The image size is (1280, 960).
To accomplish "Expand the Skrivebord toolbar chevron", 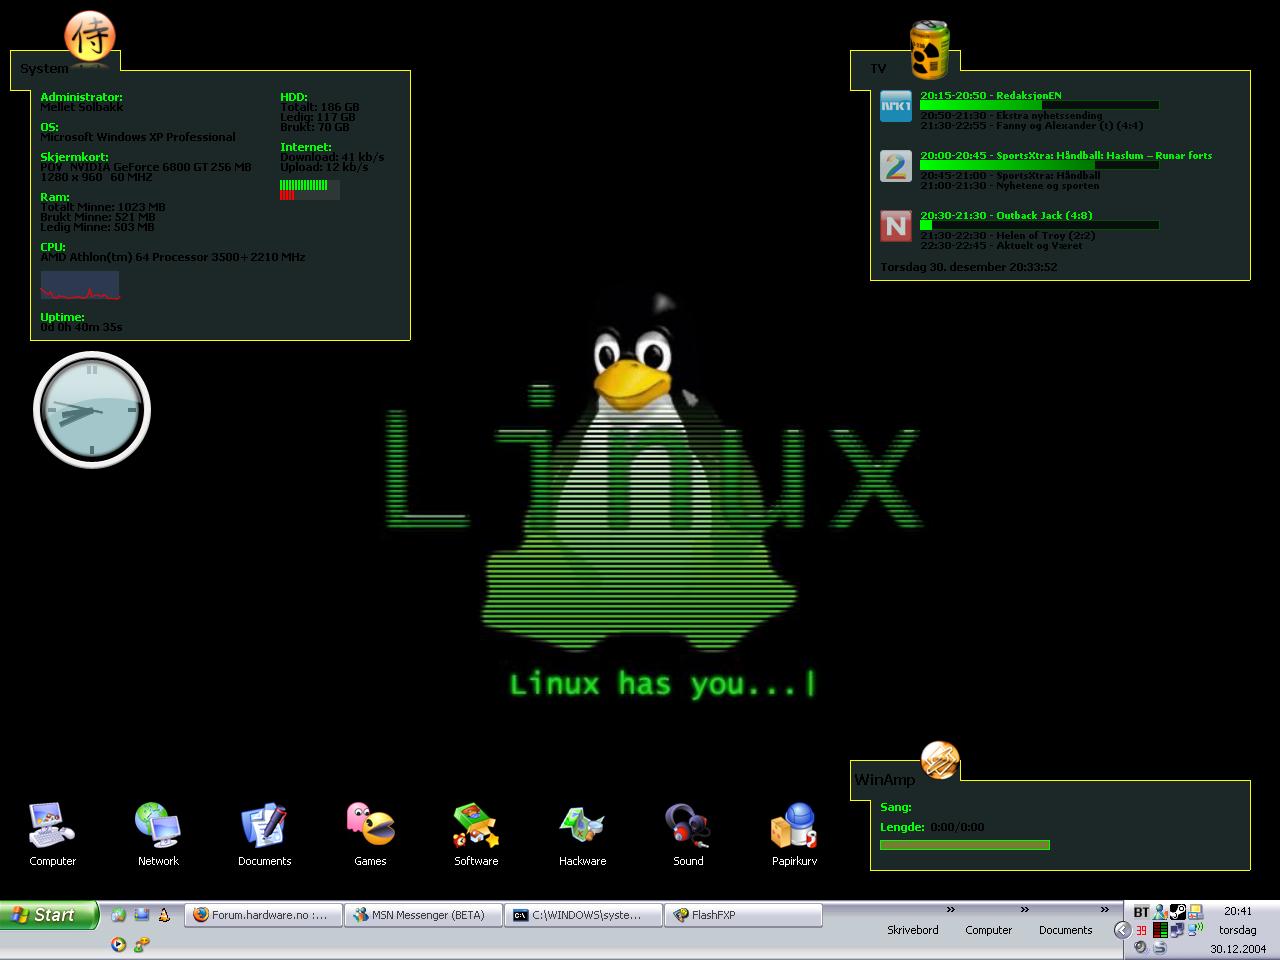I will coord(951,910).
